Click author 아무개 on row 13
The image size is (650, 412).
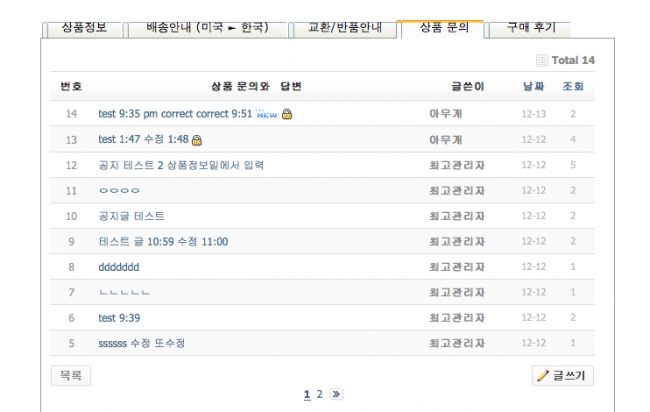[446, 140]
